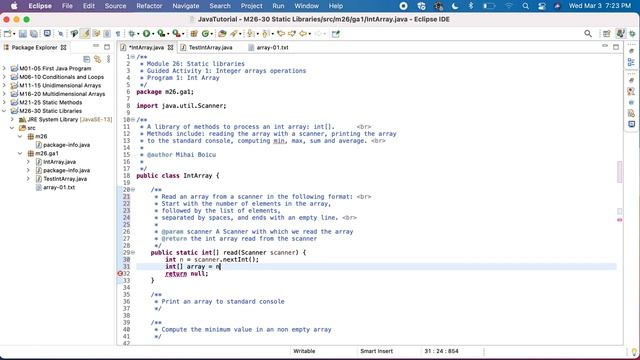Switch to the array-01.txt editor tab
The height and width of the screenshot is (360, 640).
click(272, 47)
